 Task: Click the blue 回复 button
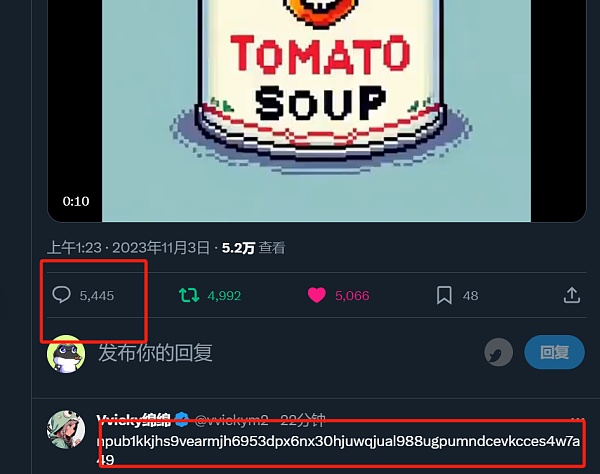[x=554, y=352]
